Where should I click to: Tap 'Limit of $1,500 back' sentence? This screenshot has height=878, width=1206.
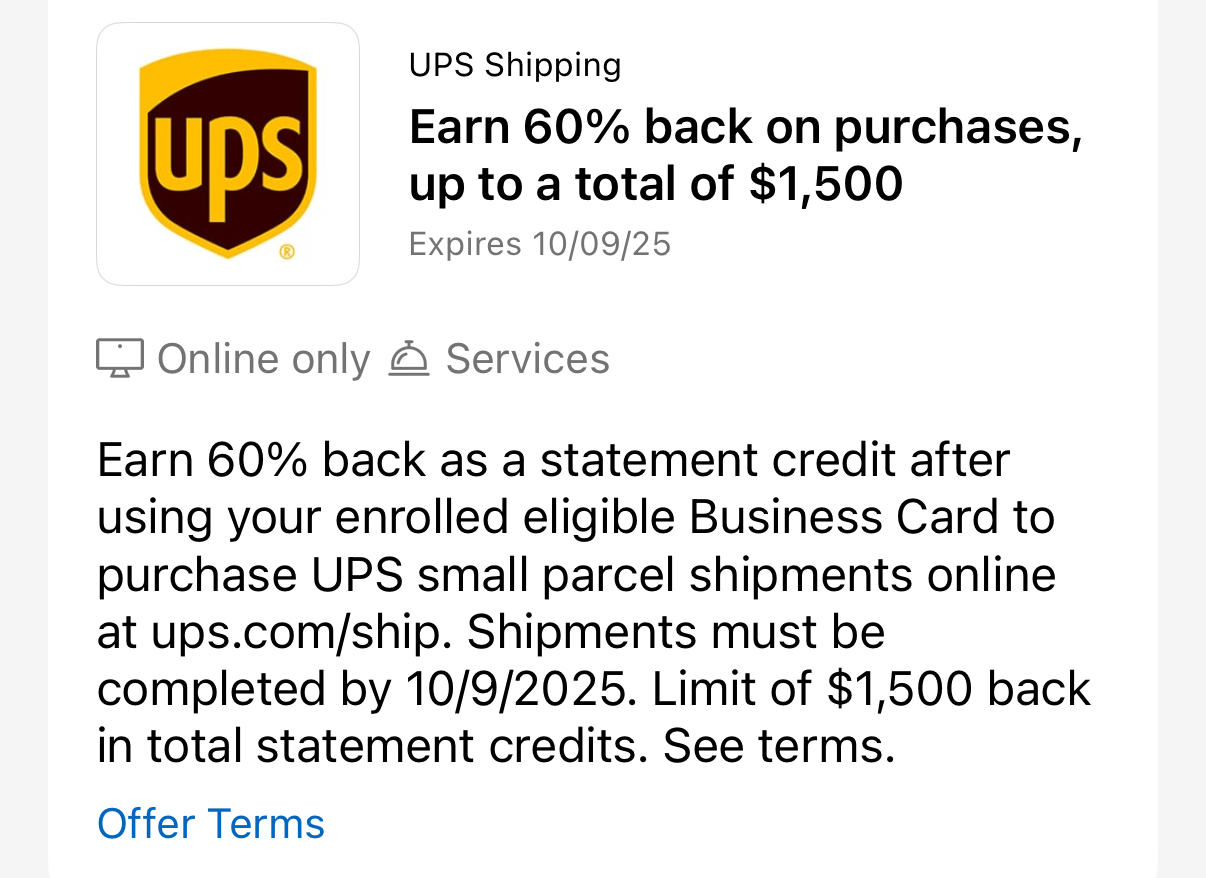point(872,690)
